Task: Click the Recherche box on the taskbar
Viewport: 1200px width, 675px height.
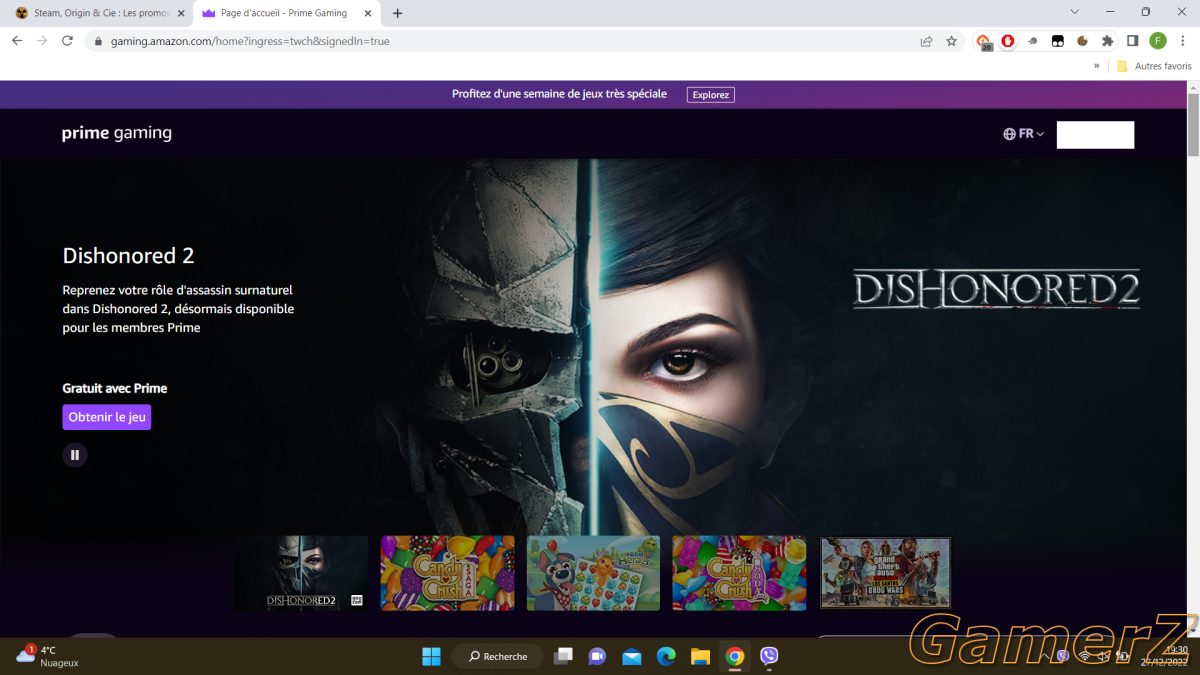Action: pyautogui.click(x=497, y=656)
